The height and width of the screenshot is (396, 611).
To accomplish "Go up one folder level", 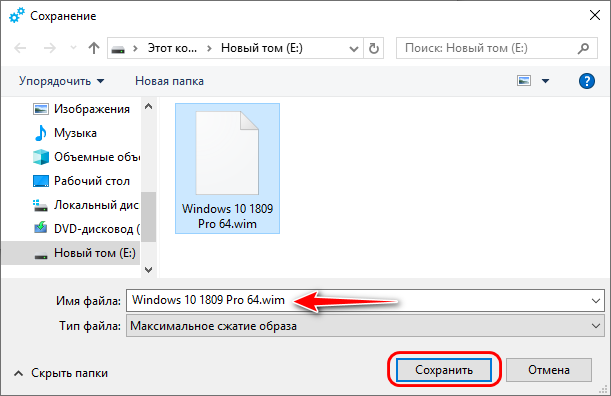I will (94, 48).
